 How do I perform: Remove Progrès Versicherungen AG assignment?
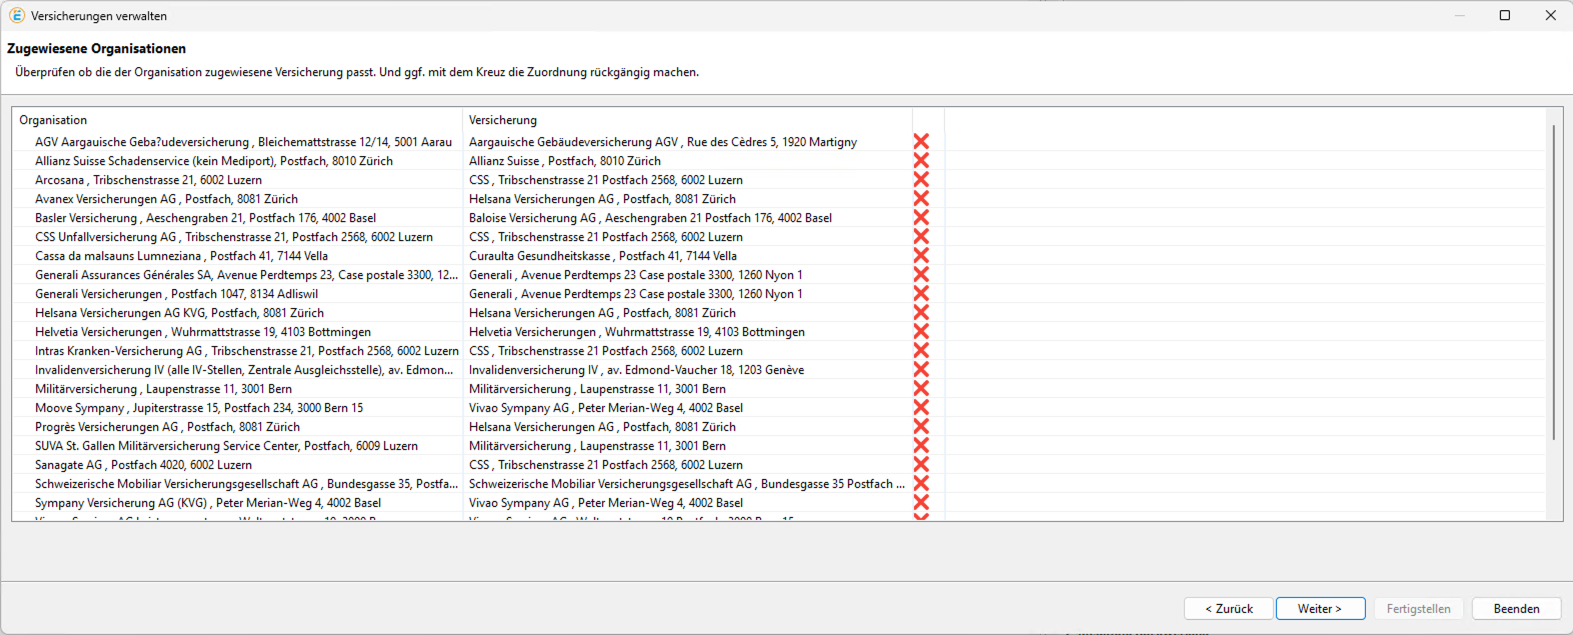921,427
